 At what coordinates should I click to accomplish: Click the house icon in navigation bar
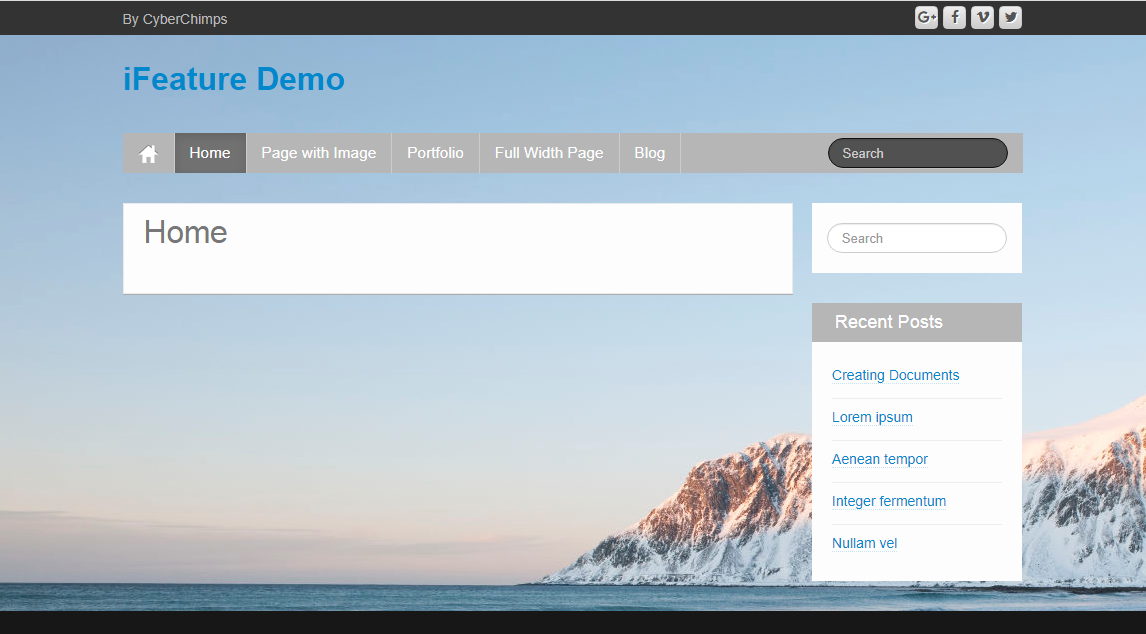[149, 154]
